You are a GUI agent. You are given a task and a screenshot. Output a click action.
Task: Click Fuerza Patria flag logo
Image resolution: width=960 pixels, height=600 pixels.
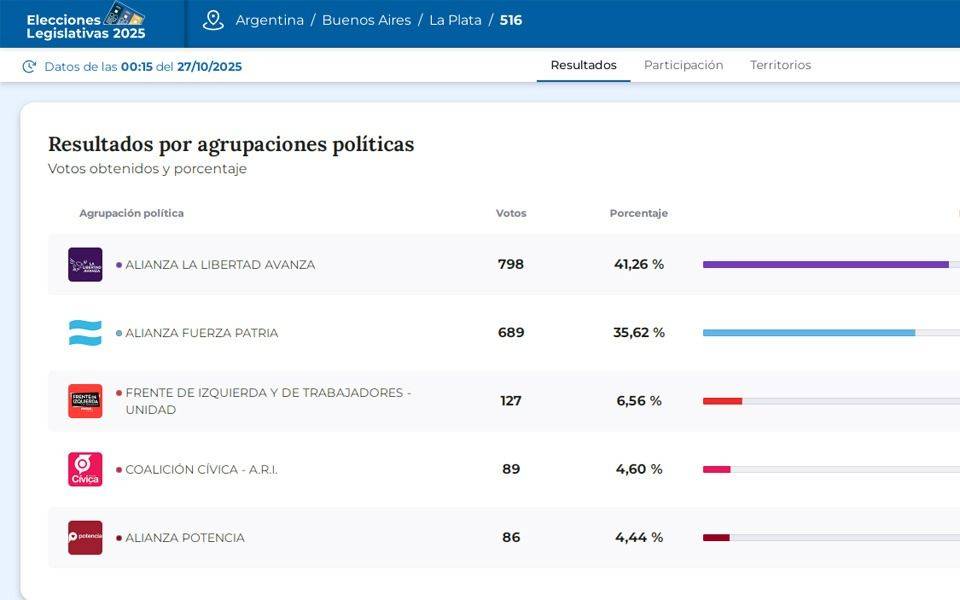[85, 333]
